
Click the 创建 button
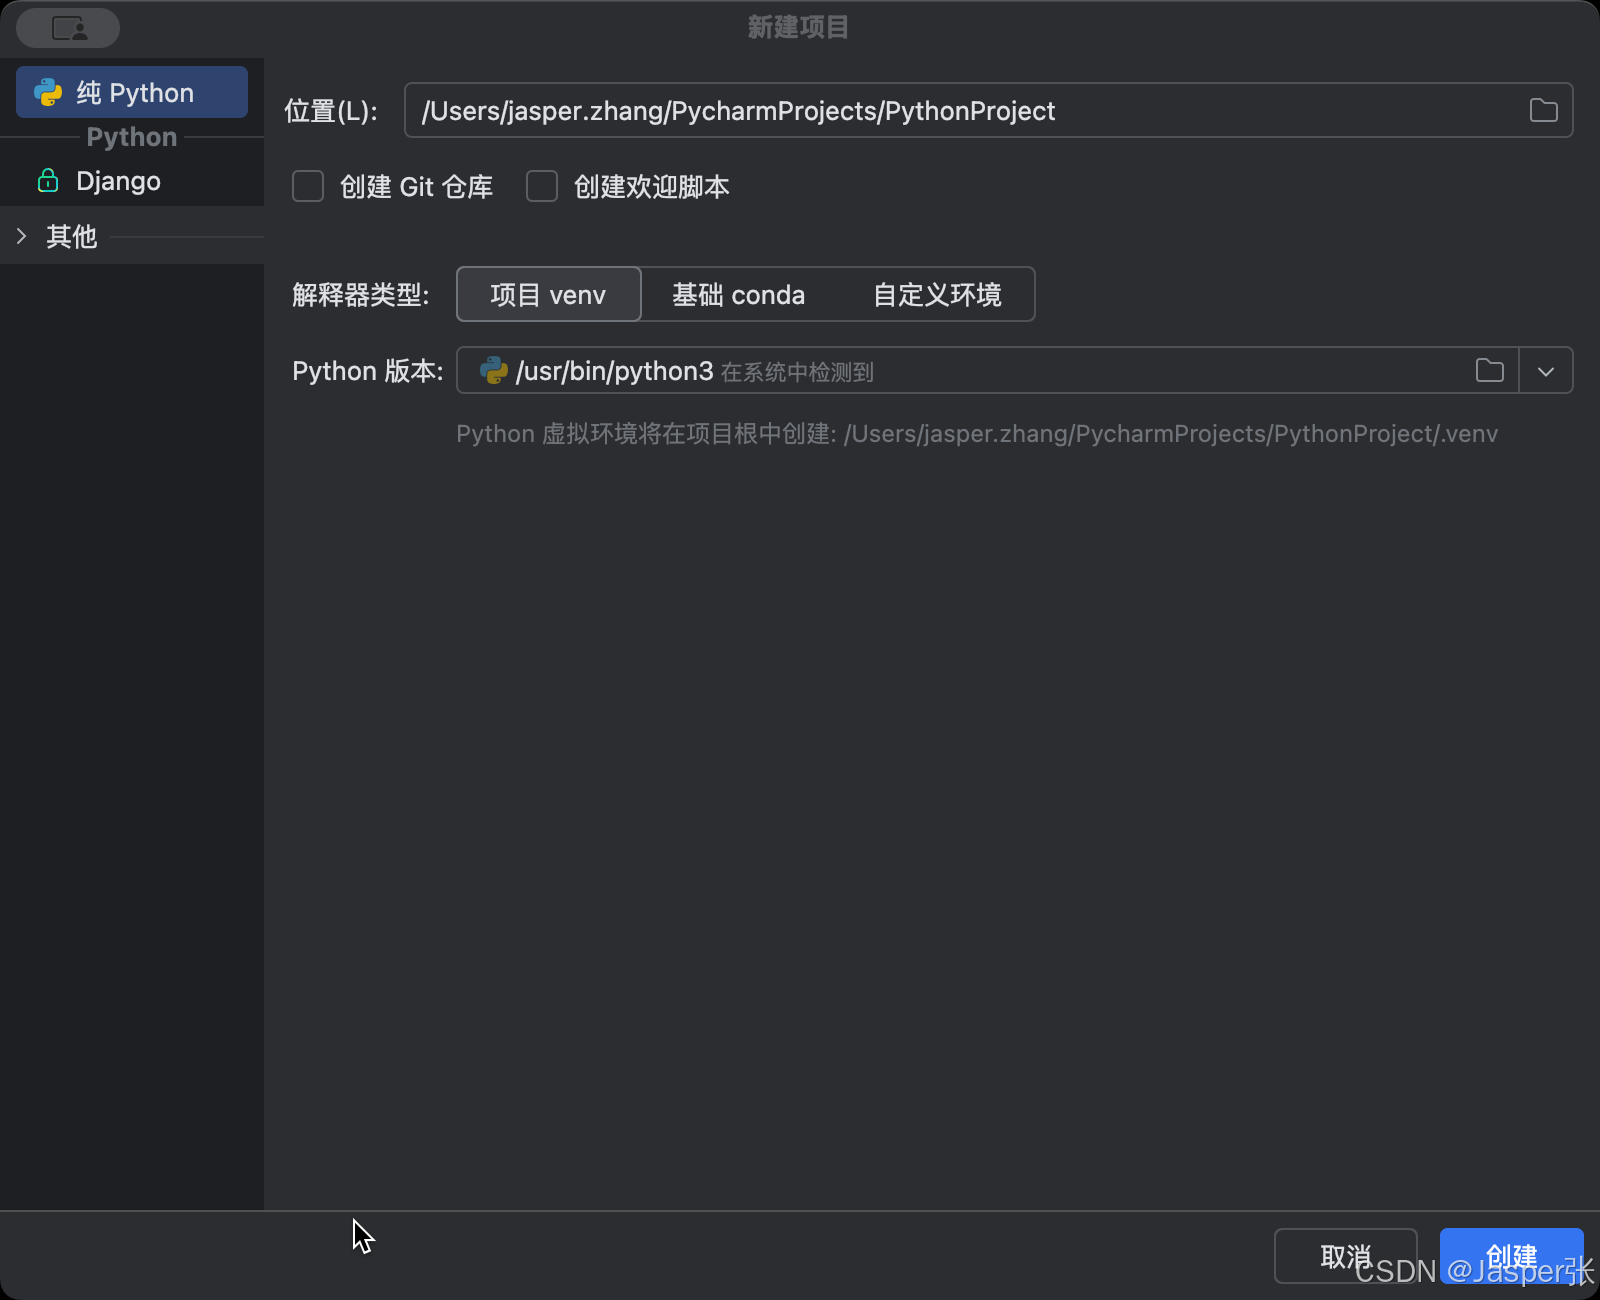1511,1255
